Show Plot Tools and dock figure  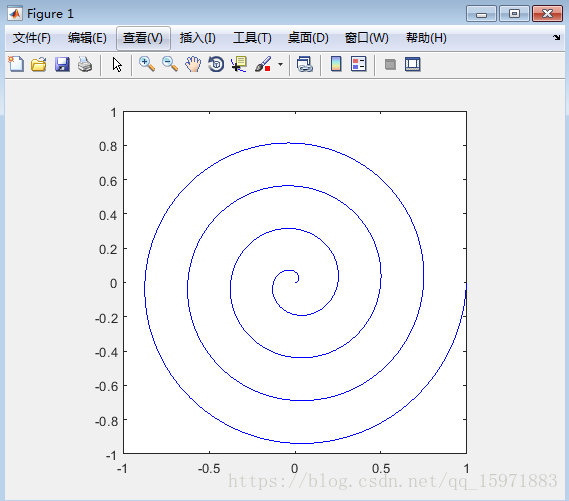413,65
